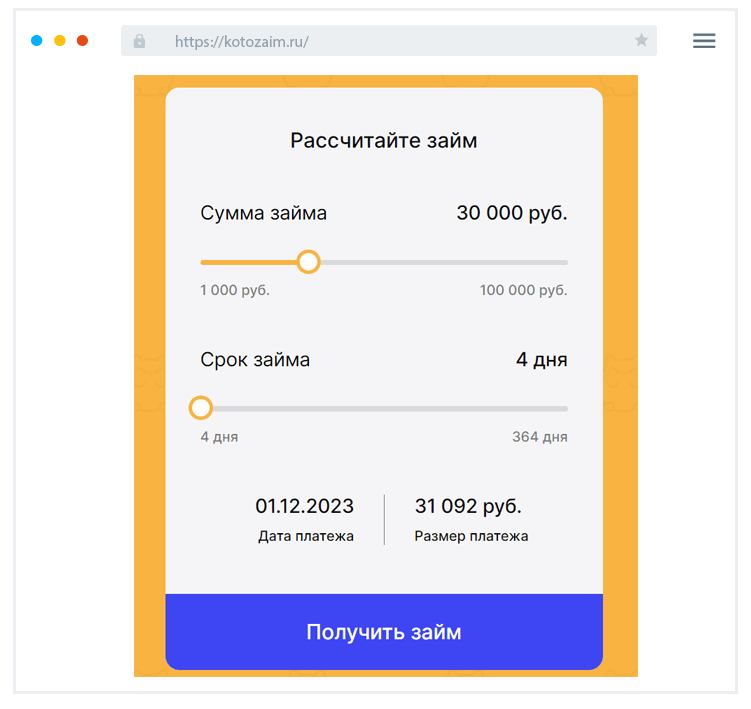
Task: Select the "100 000 руб." maximum label
Action: 523,291
